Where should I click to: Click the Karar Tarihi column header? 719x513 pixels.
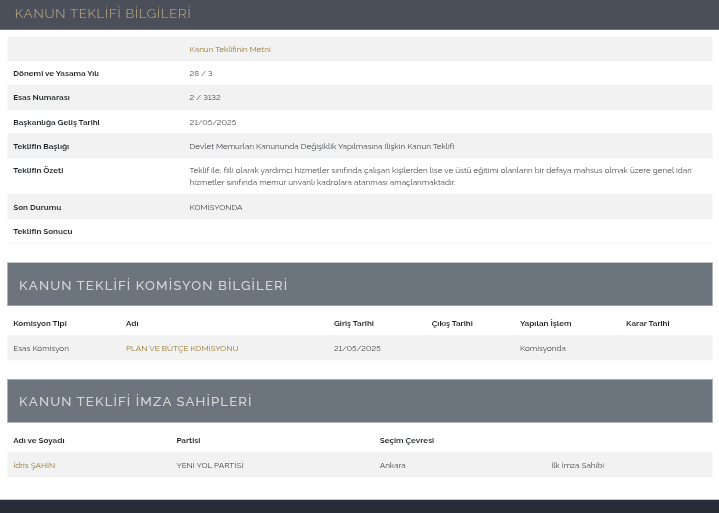(x=647, y=324)
